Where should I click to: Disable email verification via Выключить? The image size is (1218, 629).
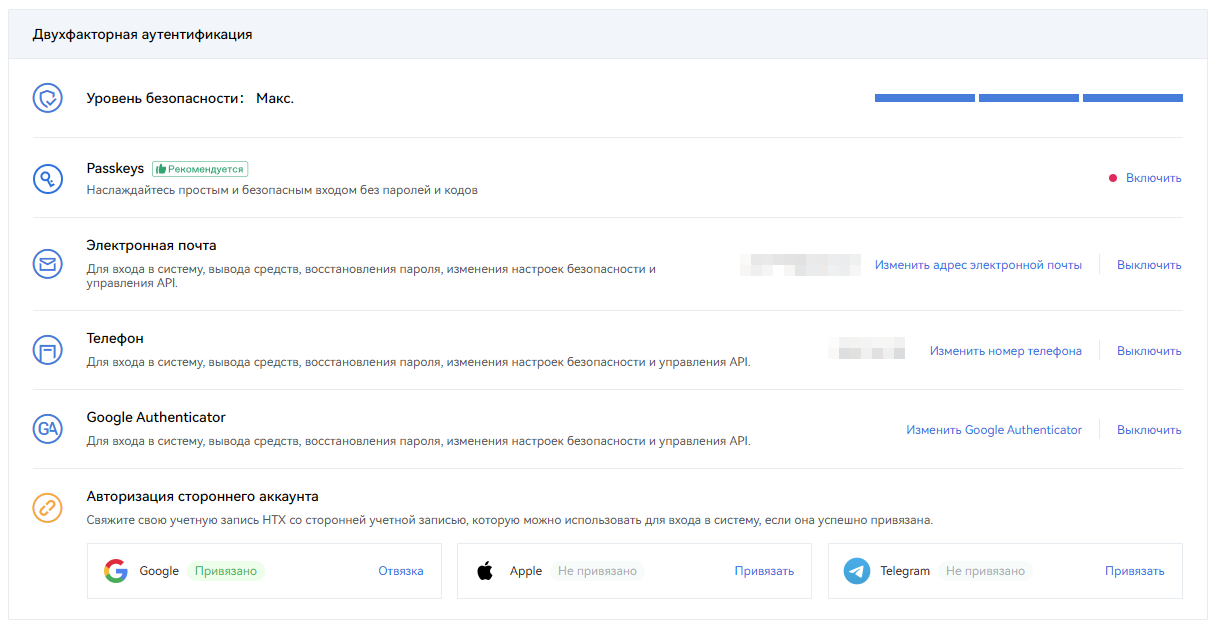click(1149, 265)
